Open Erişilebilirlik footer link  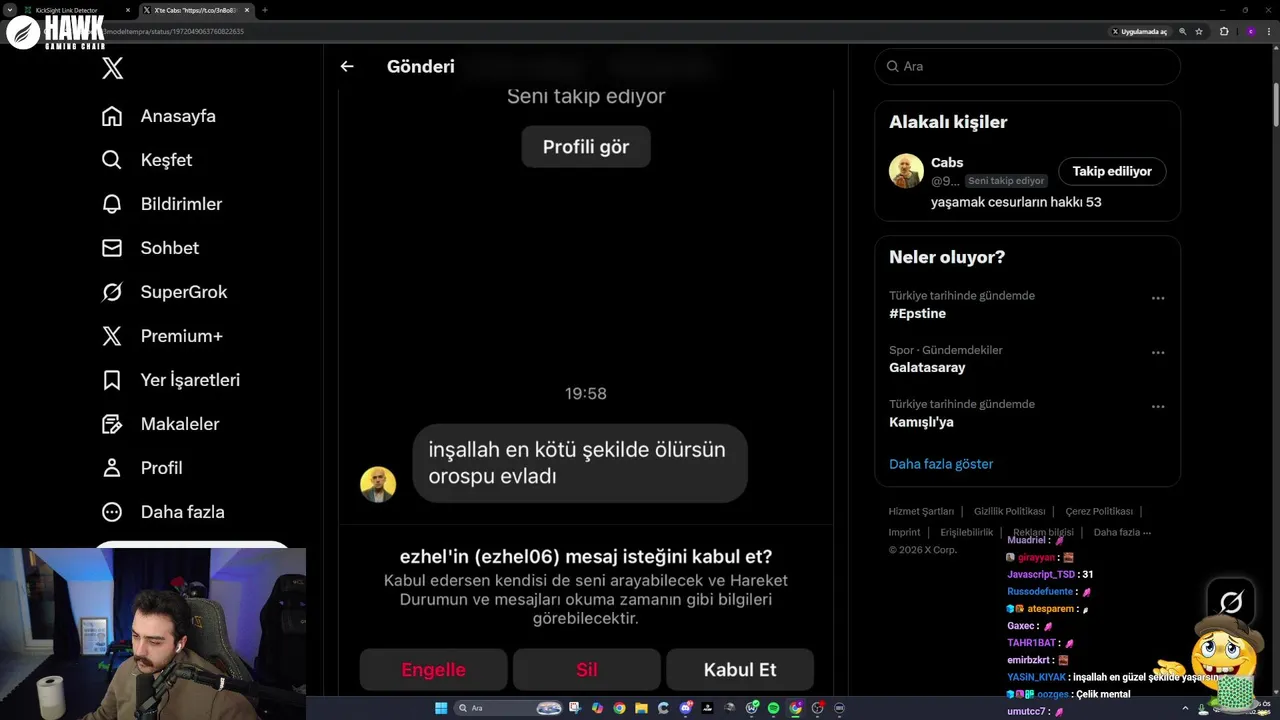point(966,532)
